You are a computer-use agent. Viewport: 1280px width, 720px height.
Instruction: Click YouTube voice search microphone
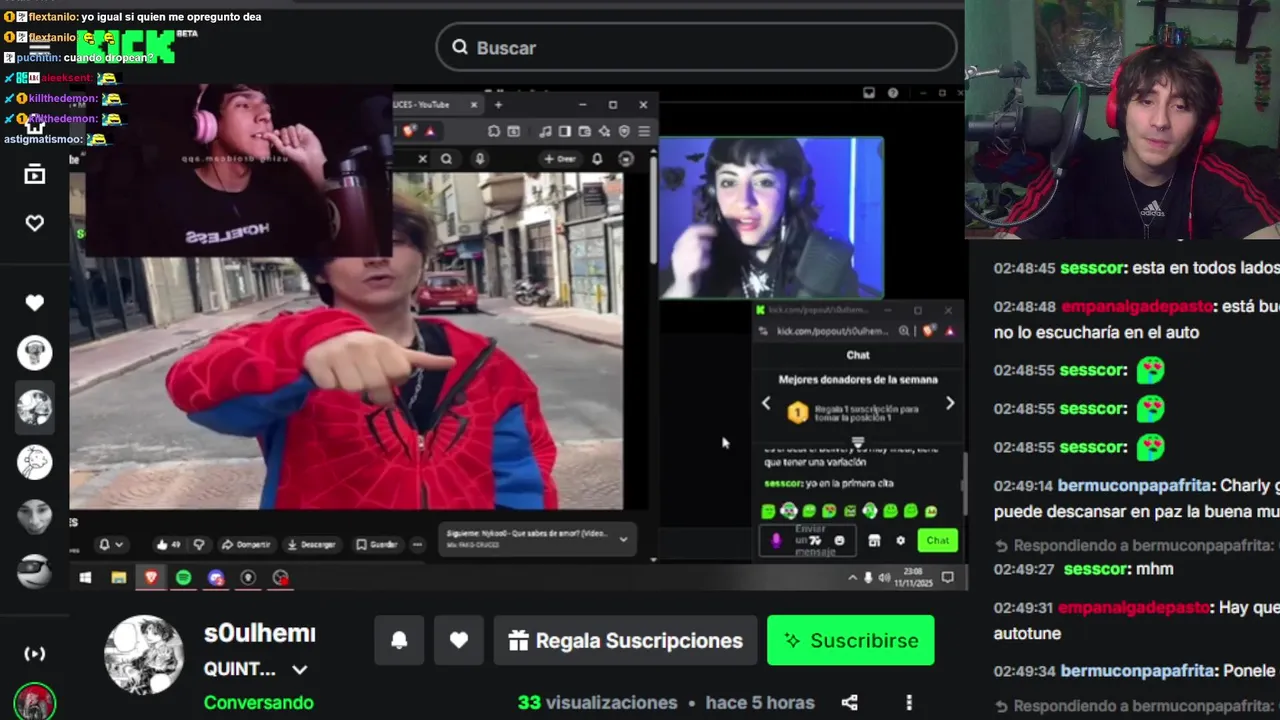coord(480,158)
